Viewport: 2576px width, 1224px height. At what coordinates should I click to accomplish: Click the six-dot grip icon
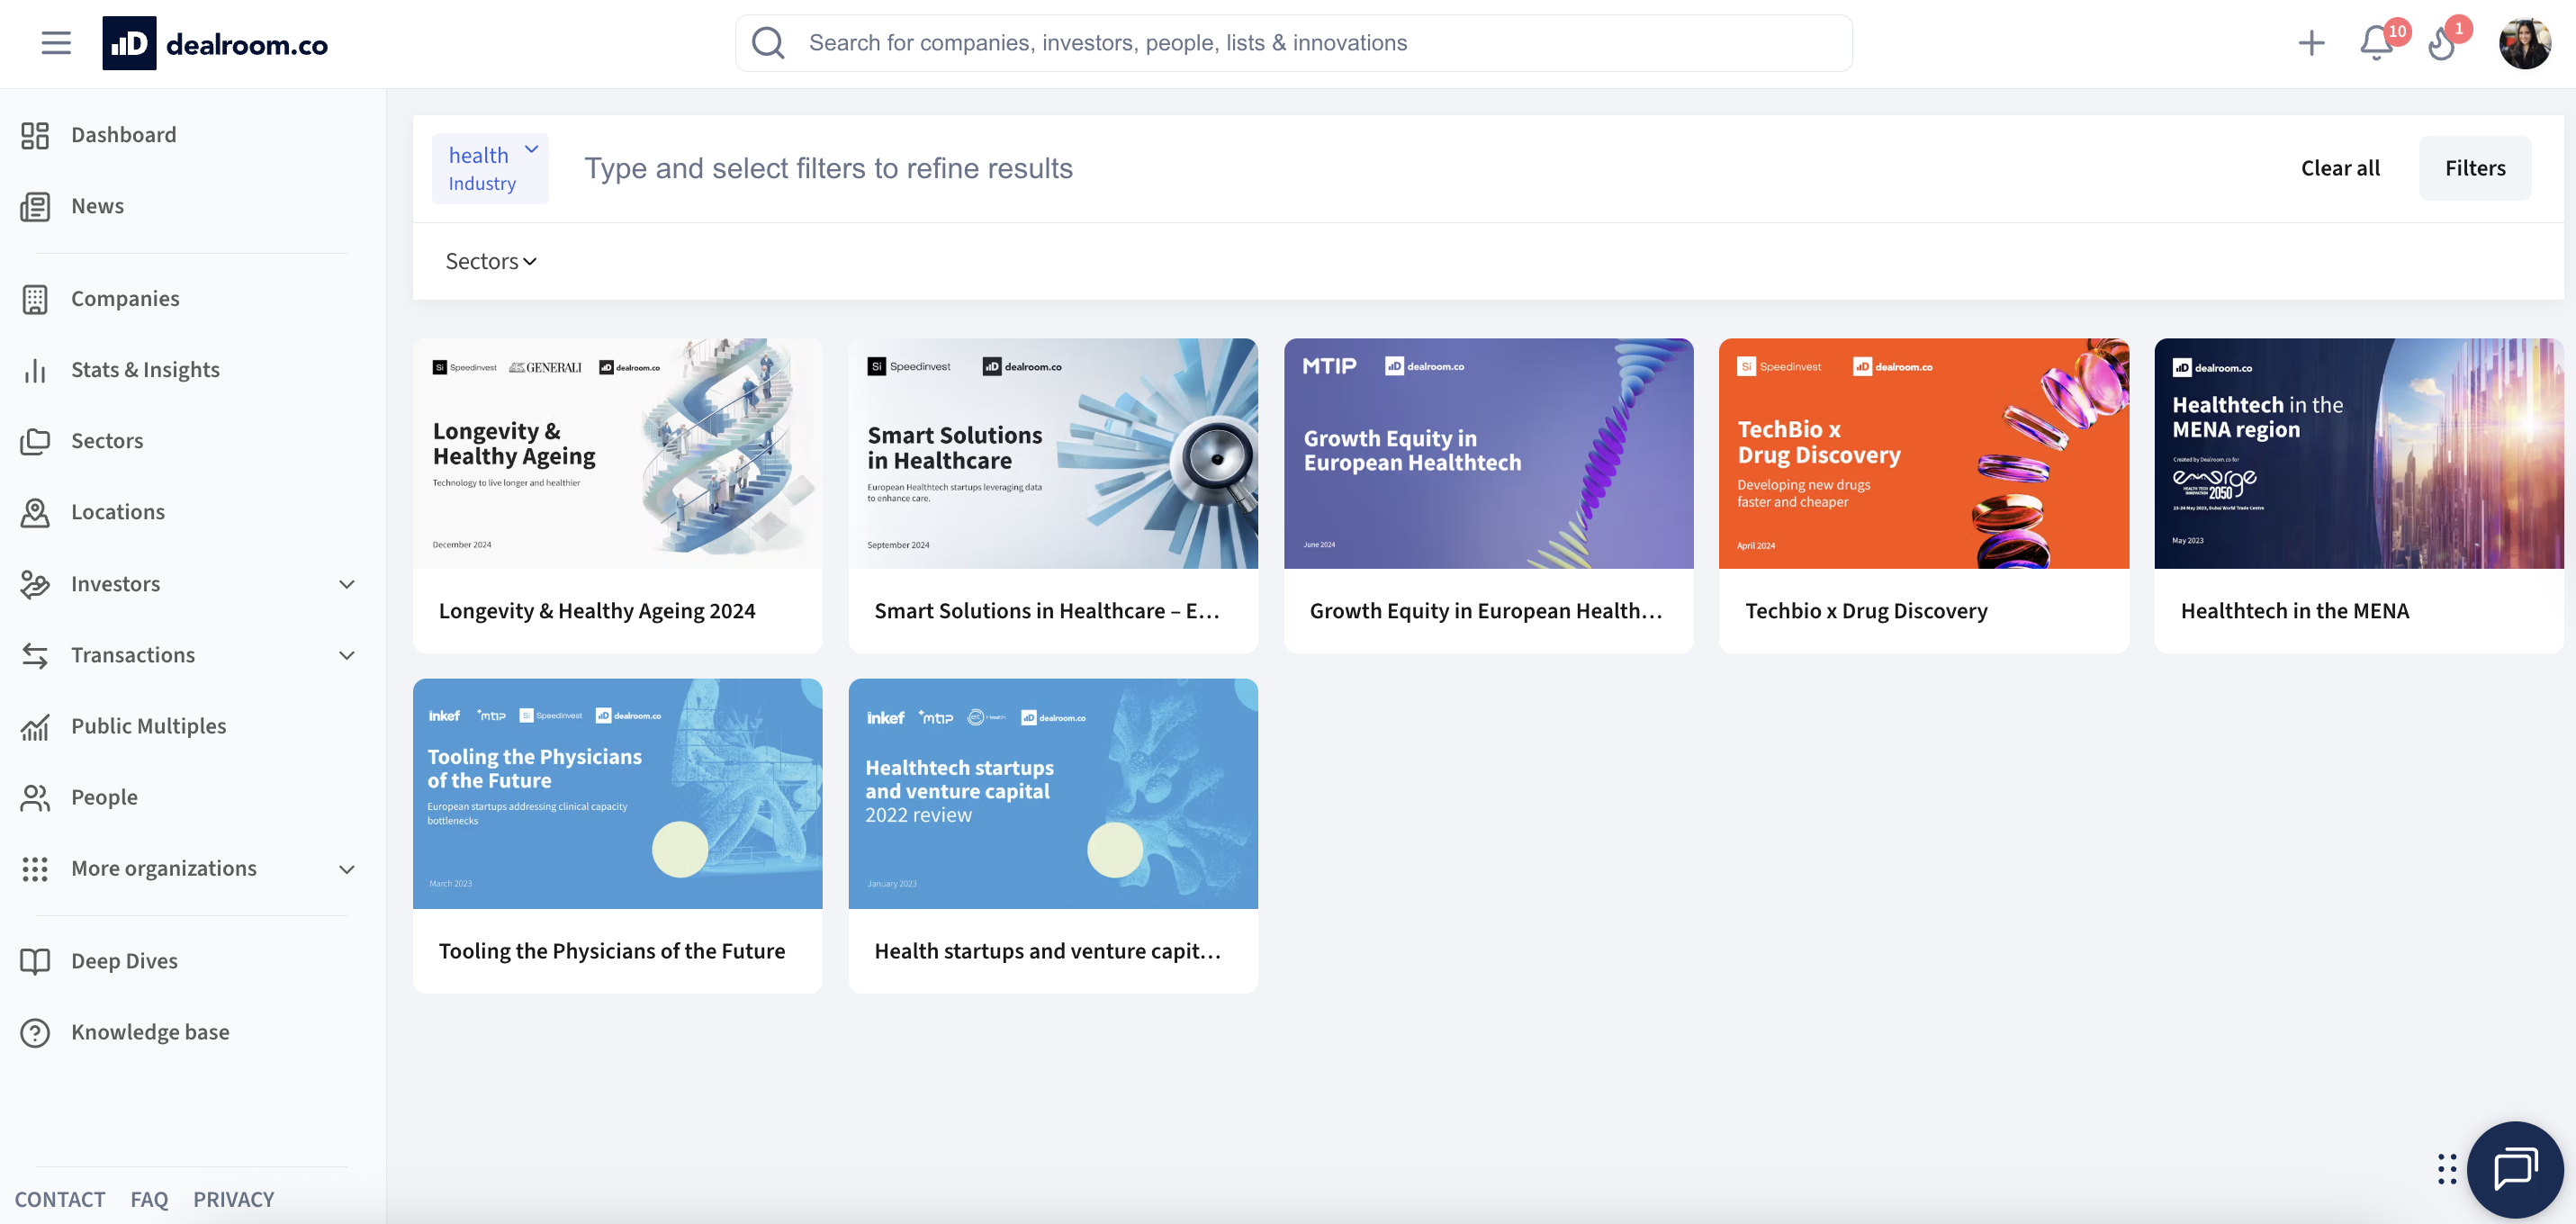[x=2446, y=1168]
